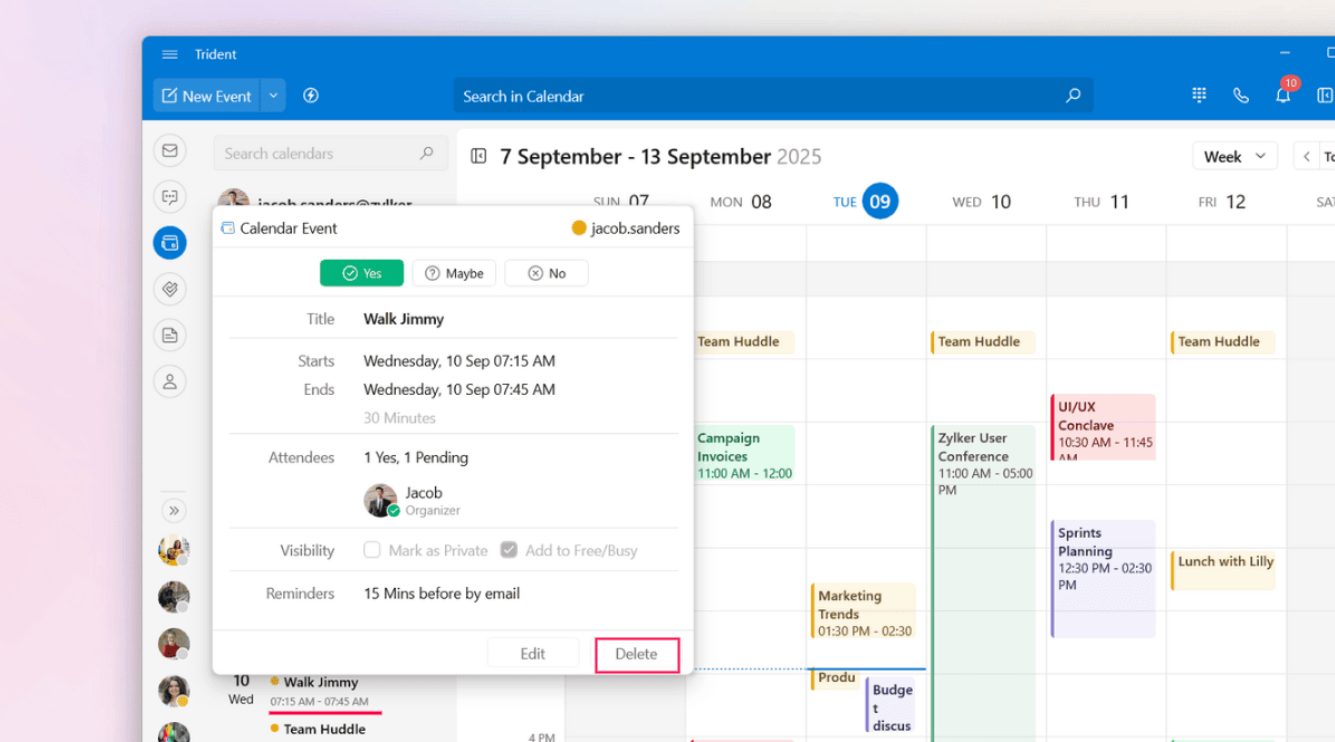Click 15 Mins before by email reminder
The height and width of the screenshot is (742, 1335).
point(442,593)
